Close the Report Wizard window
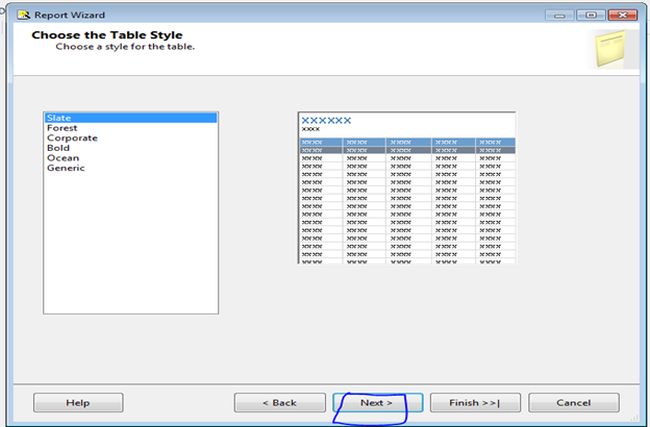Viewport: 650px width, 427px height. pos(623,15)
